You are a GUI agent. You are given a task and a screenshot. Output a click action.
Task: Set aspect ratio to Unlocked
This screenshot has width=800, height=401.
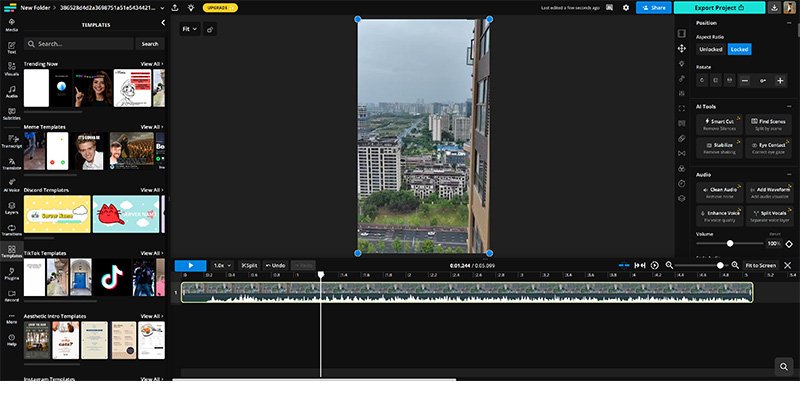pyautogui.click(x=711, y=49)
